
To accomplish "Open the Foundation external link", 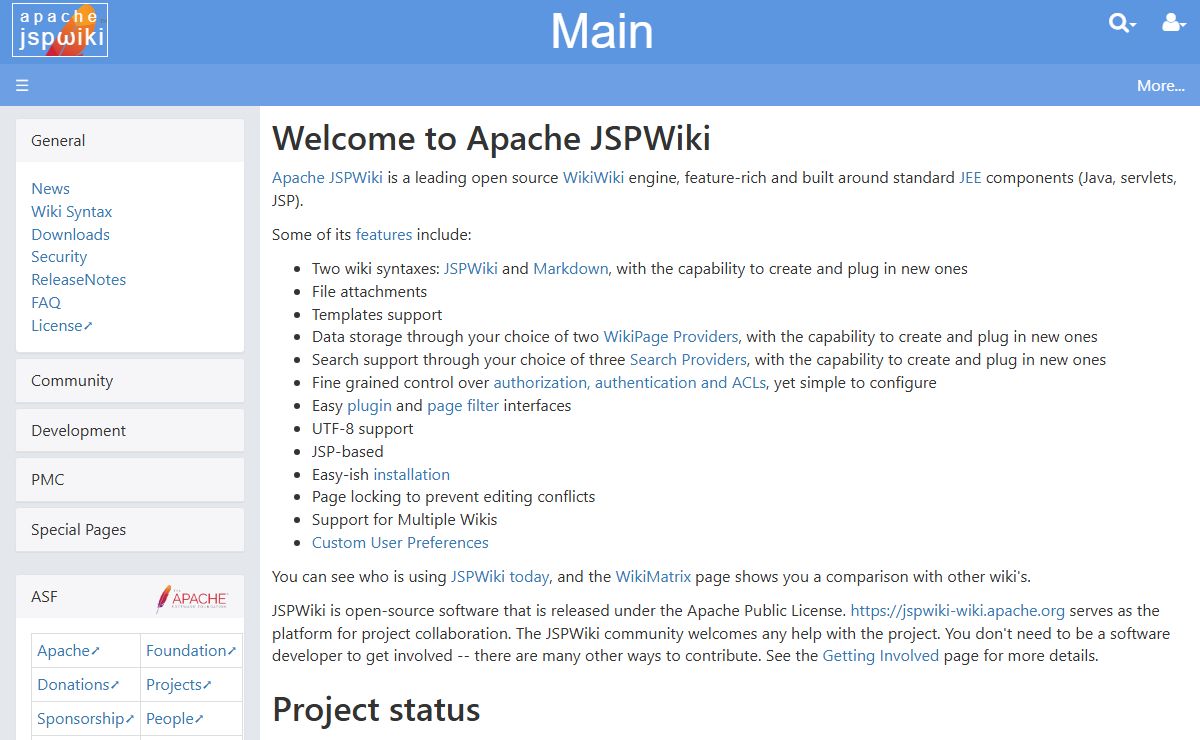I will click(191, 651).
